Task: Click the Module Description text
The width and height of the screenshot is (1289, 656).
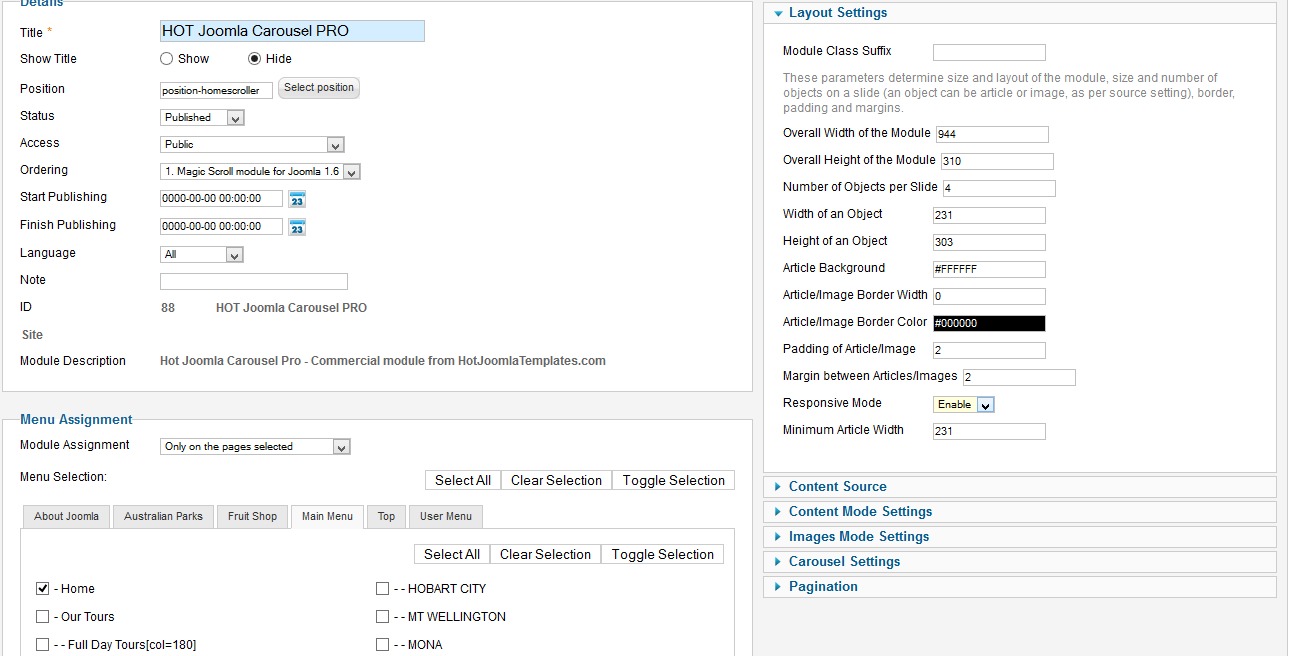Action: point(383,361)
